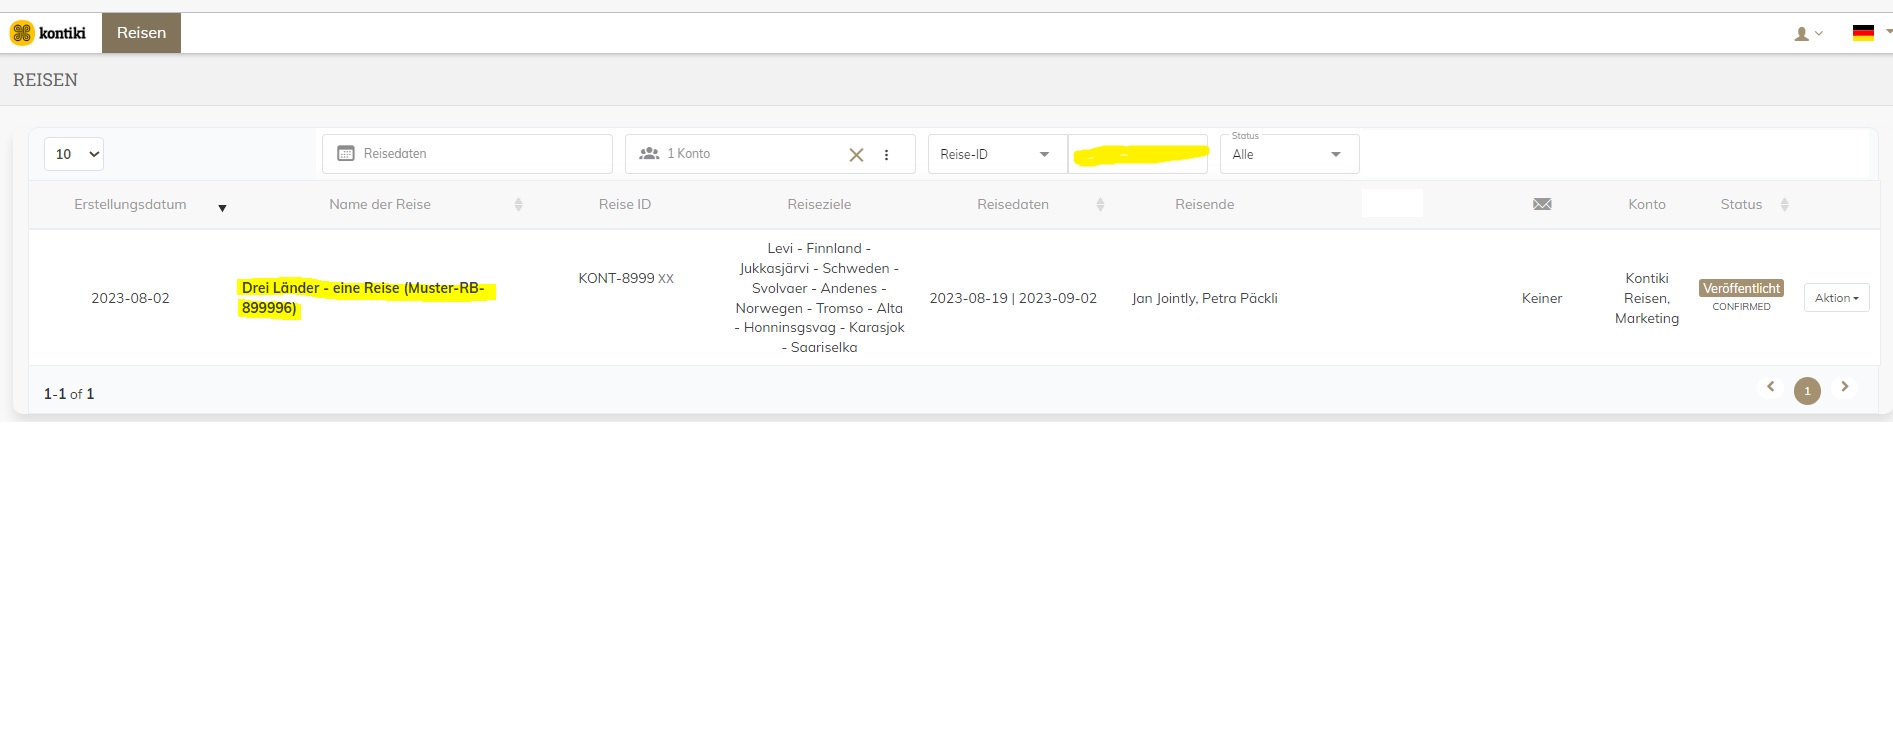Go to next page arrow
This screenshot has height=730, width=1893.
coord(1845,387)
